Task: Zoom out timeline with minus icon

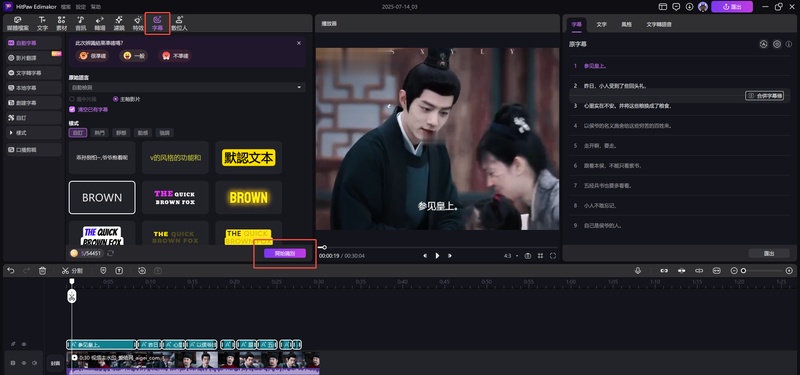Action: point(734,271)
